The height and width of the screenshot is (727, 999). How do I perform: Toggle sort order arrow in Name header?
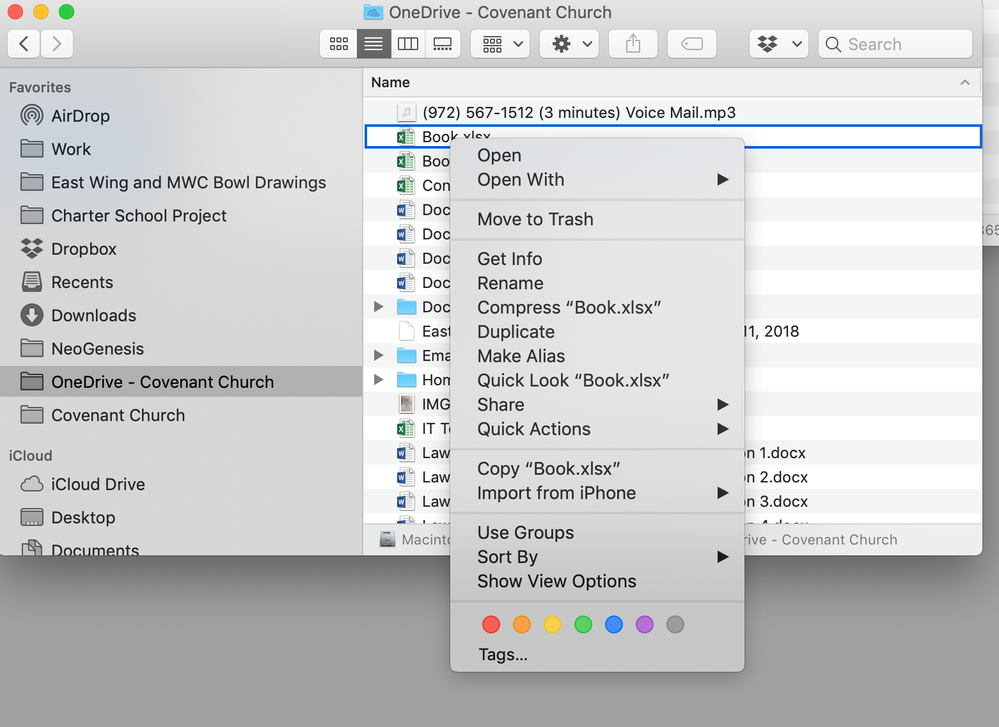click(965, 82)
